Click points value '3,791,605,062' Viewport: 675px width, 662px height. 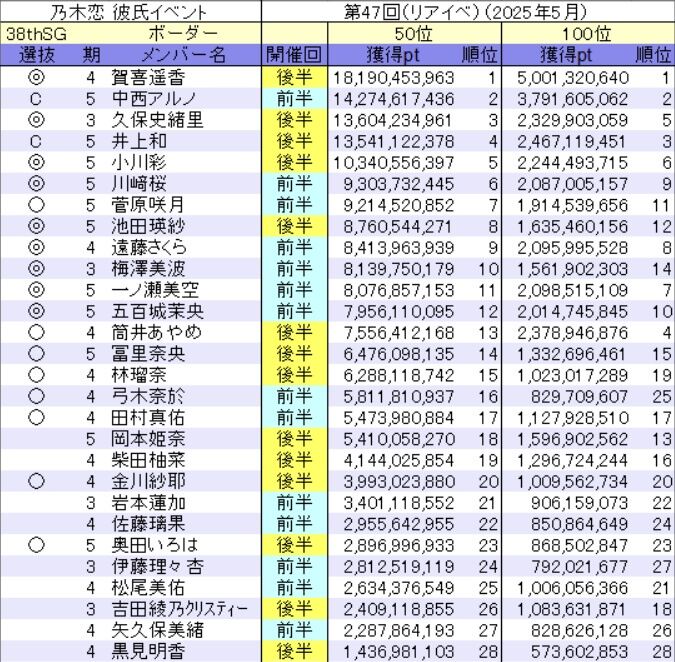(573, 99)
